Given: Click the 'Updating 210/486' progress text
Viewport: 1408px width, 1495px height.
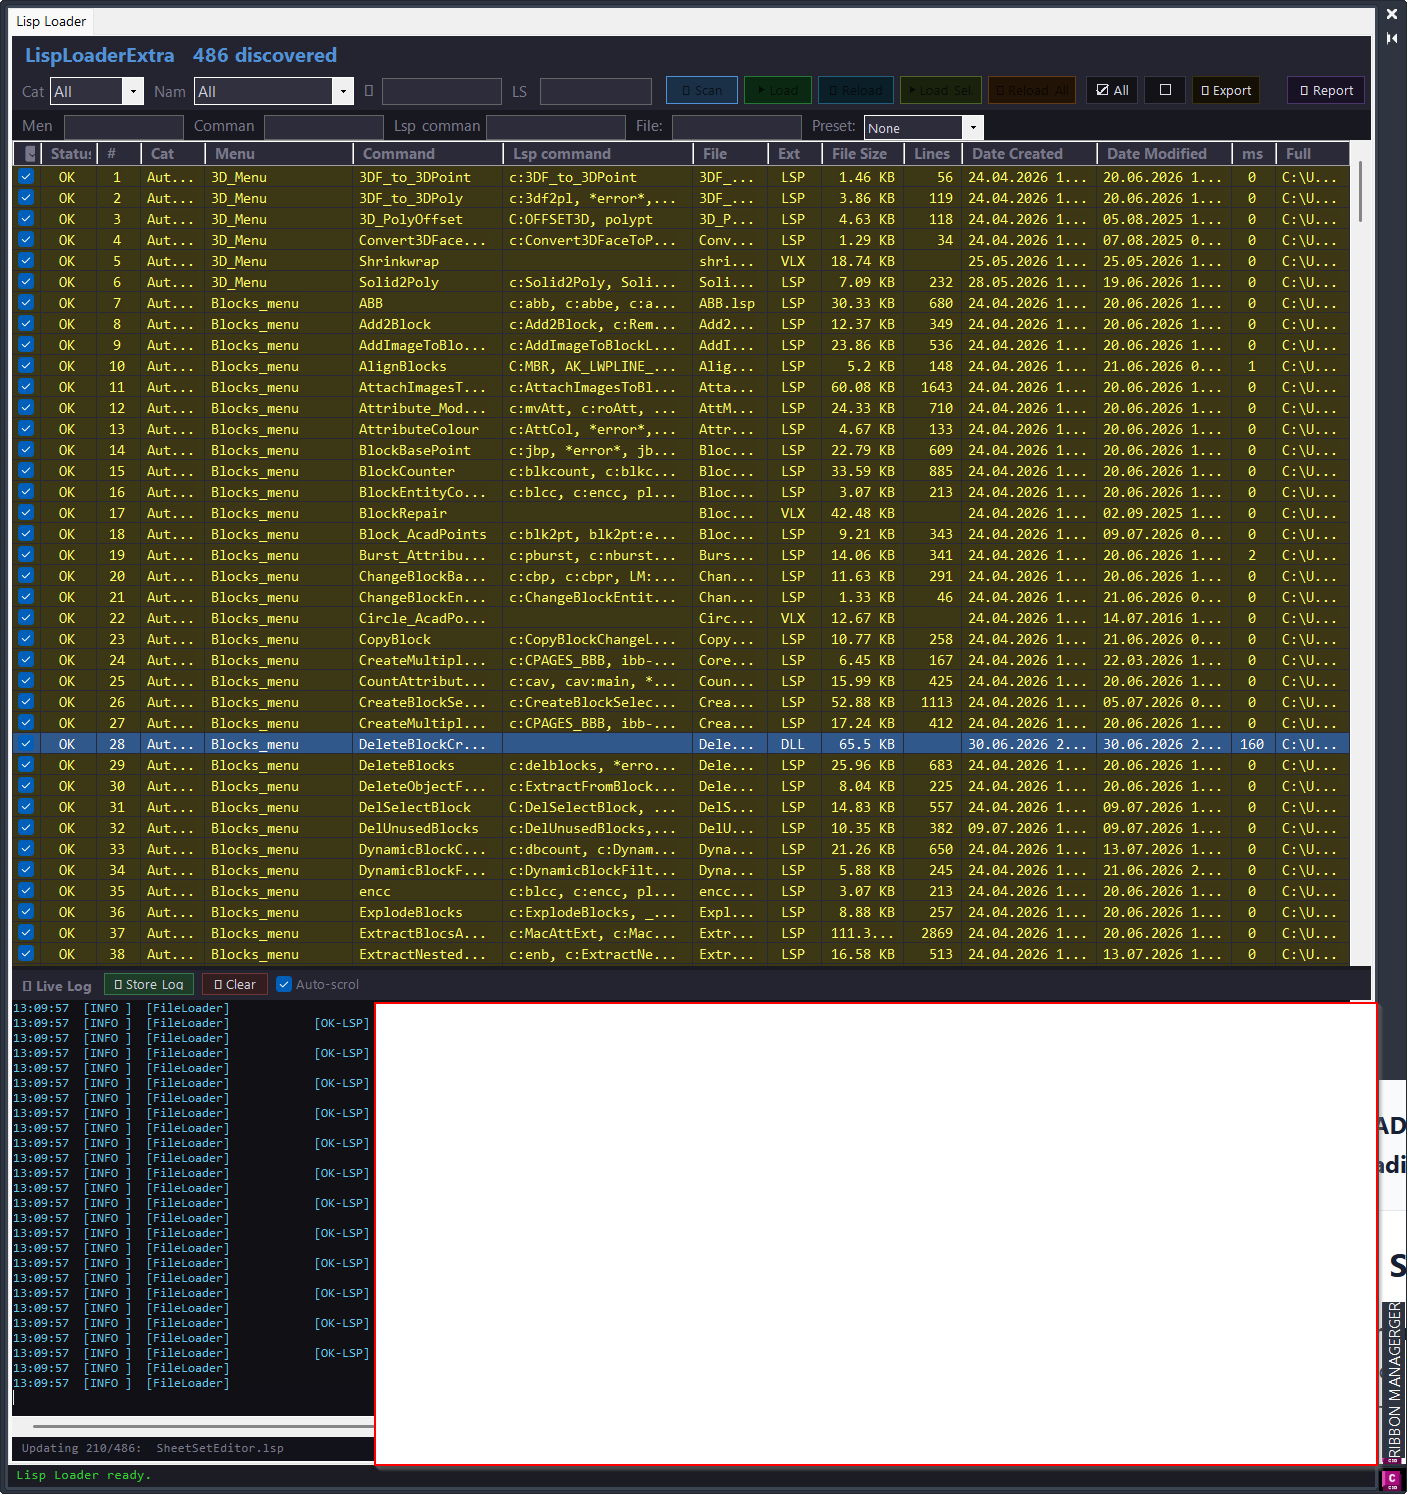Looking at the screenshot, I should point(81,1448).
